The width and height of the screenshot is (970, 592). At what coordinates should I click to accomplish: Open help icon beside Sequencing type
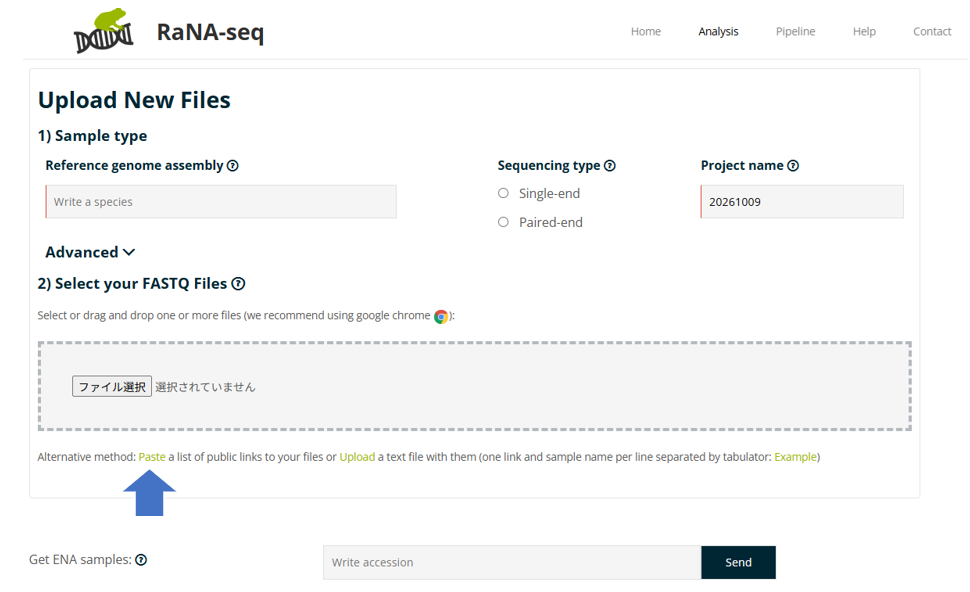609,166
